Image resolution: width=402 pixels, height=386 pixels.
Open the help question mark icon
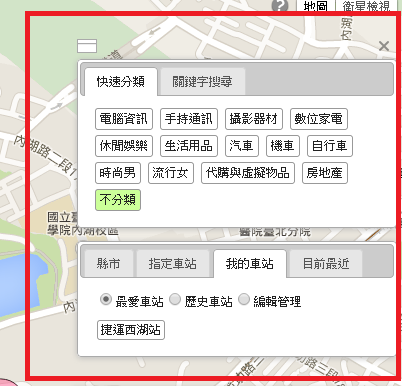(x=280, y=5)
